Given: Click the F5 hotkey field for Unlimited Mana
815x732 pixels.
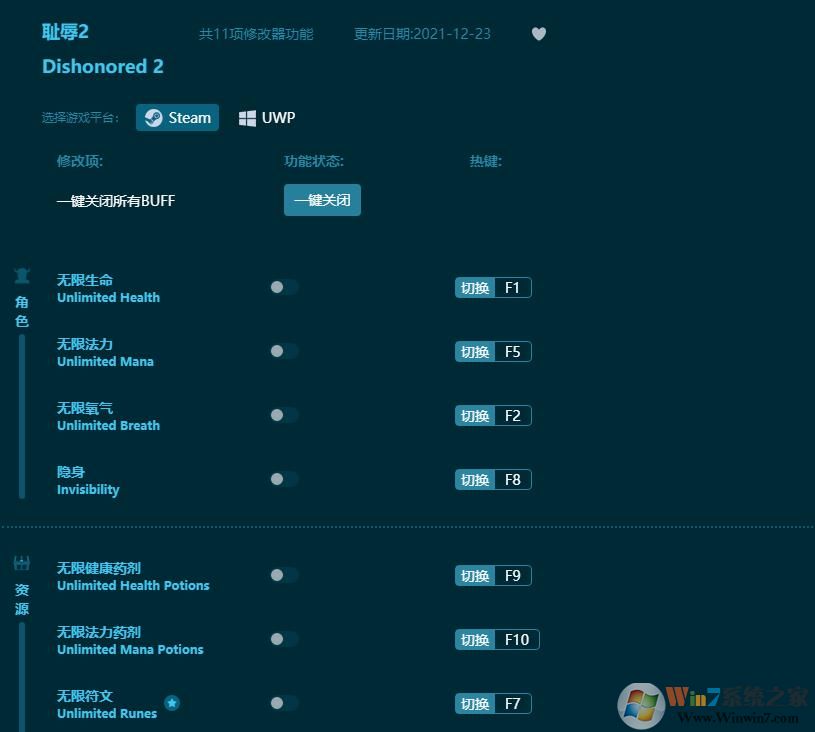Looking at the screenshot, I should pos(513,351).
